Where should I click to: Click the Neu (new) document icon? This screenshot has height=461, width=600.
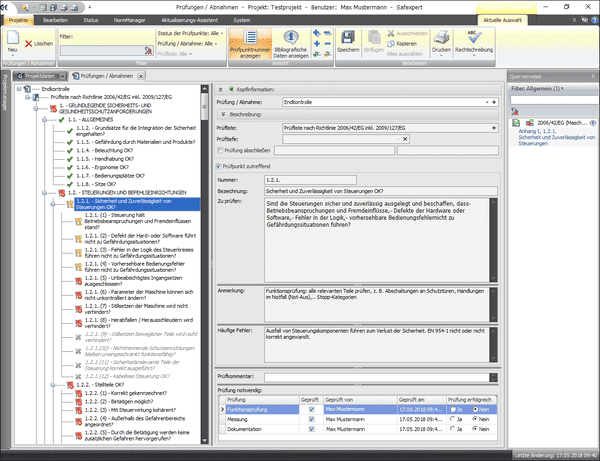click(12, 39)
